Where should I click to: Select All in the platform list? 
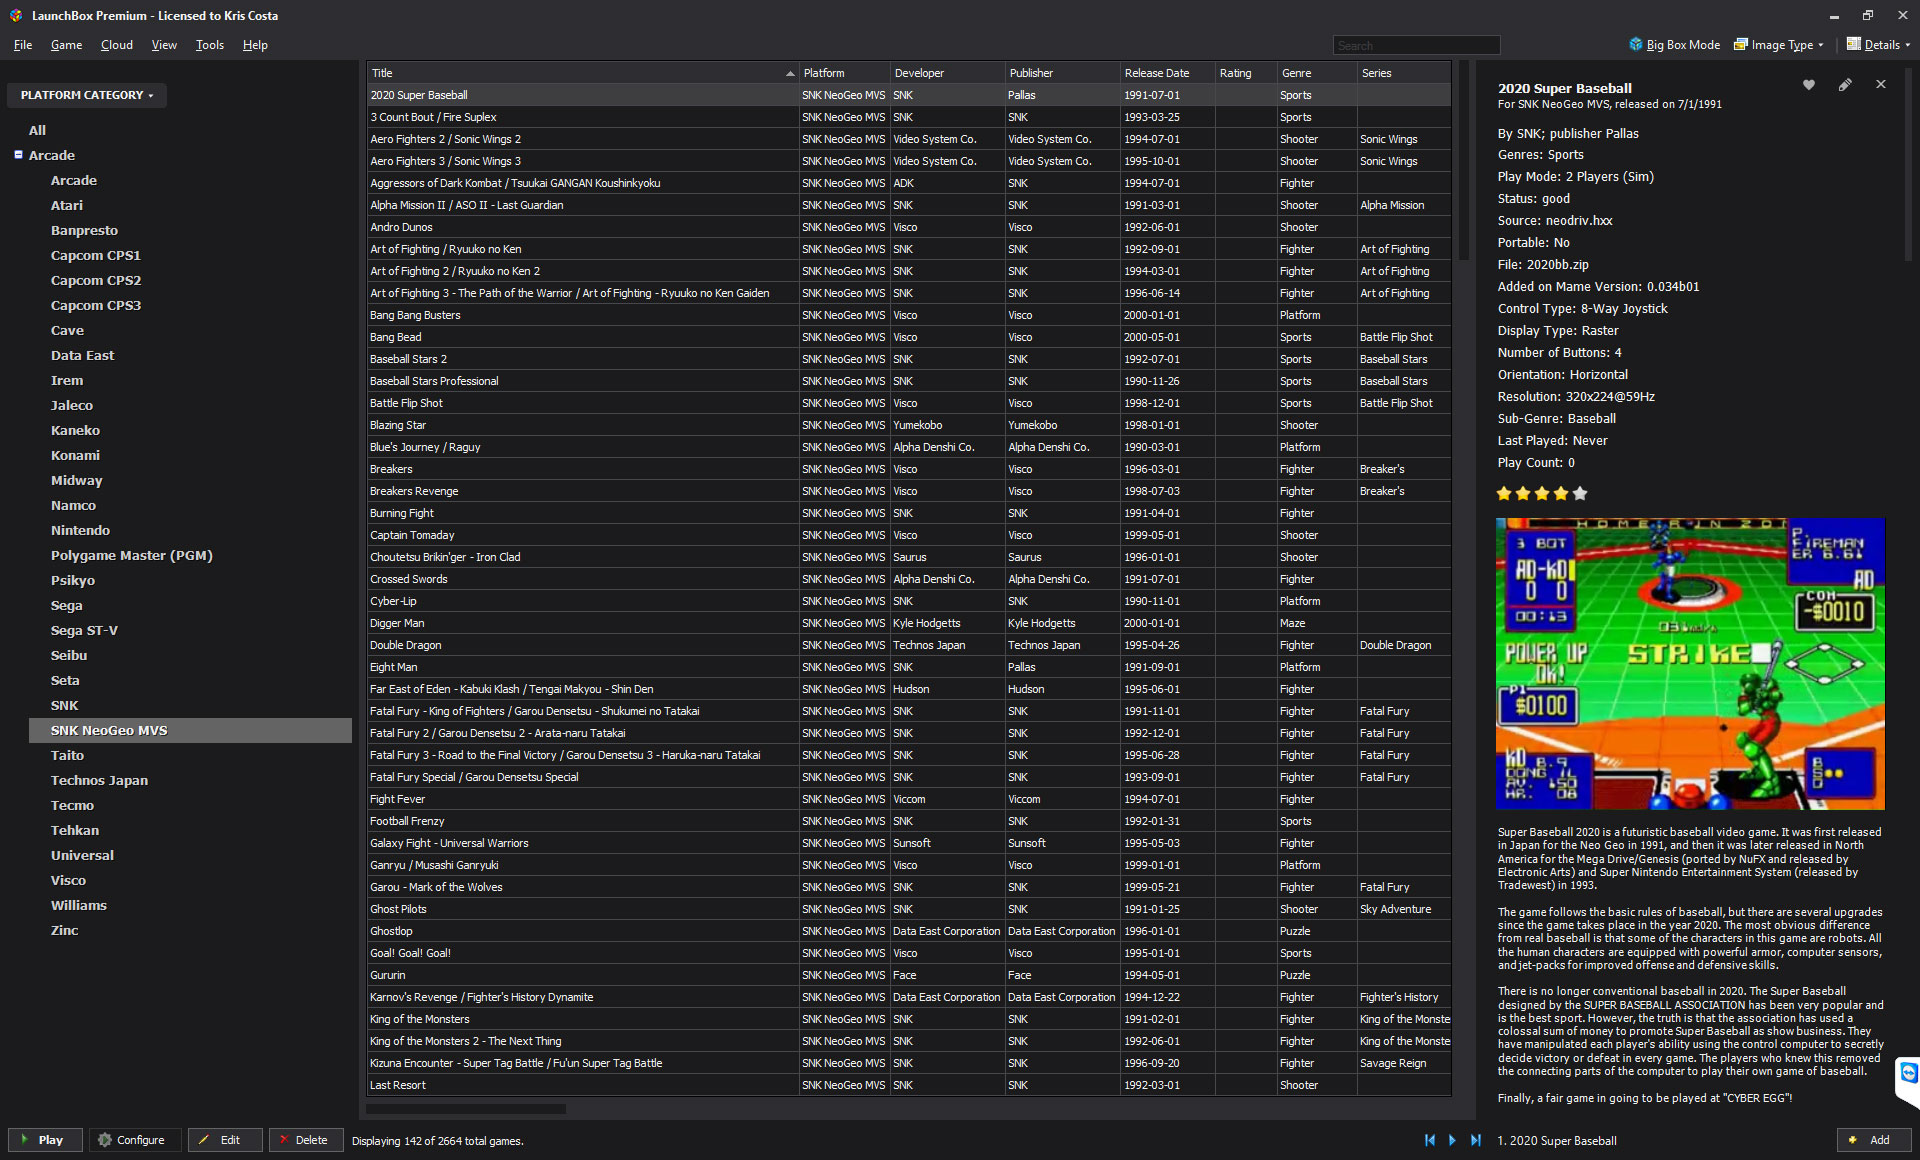click(x=37, y=130)
